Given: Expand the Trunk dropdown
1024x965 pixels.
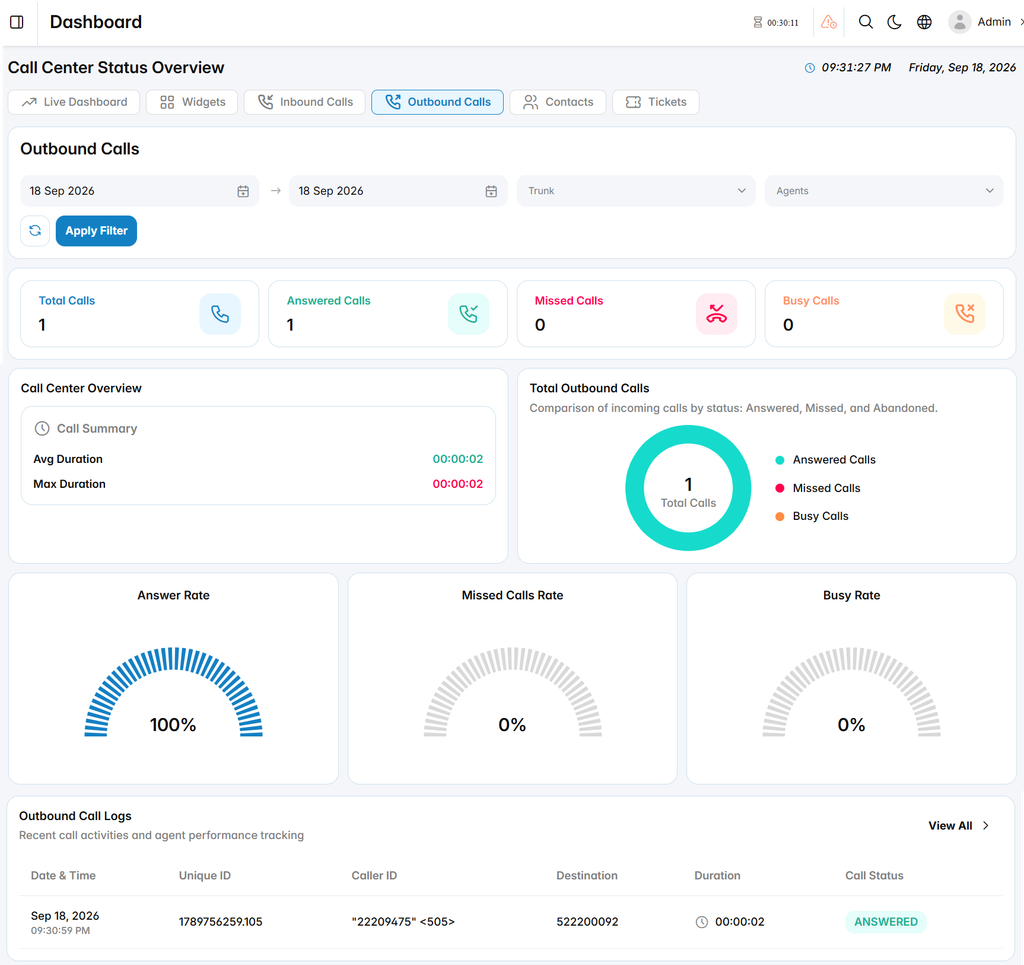Looking at the screenshot, I should click(636, 191).
